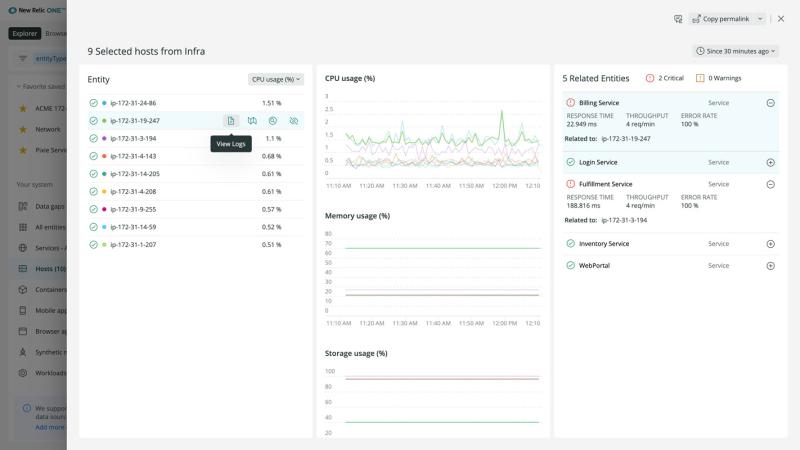The height and width of the screenshot is (450, 800).
Task: Filter by the 0 Warnings badge
Action: click(718, 78)
